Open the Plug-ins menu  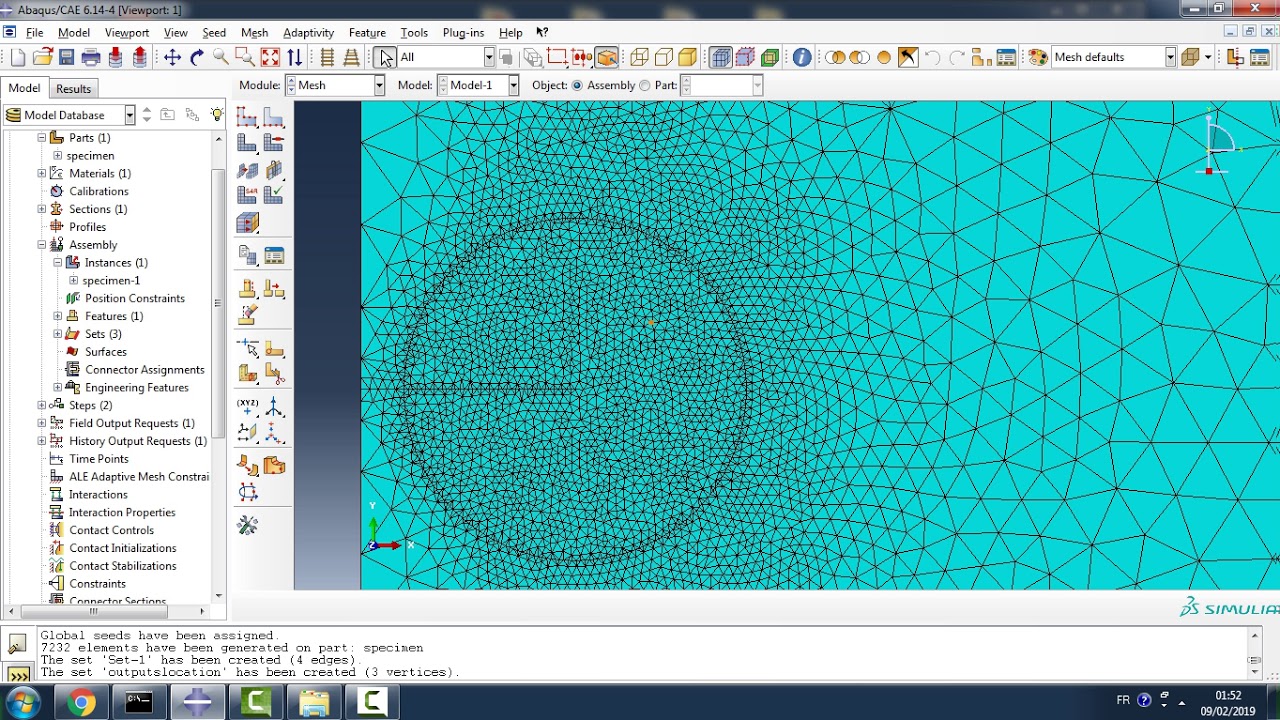(463, 33)
